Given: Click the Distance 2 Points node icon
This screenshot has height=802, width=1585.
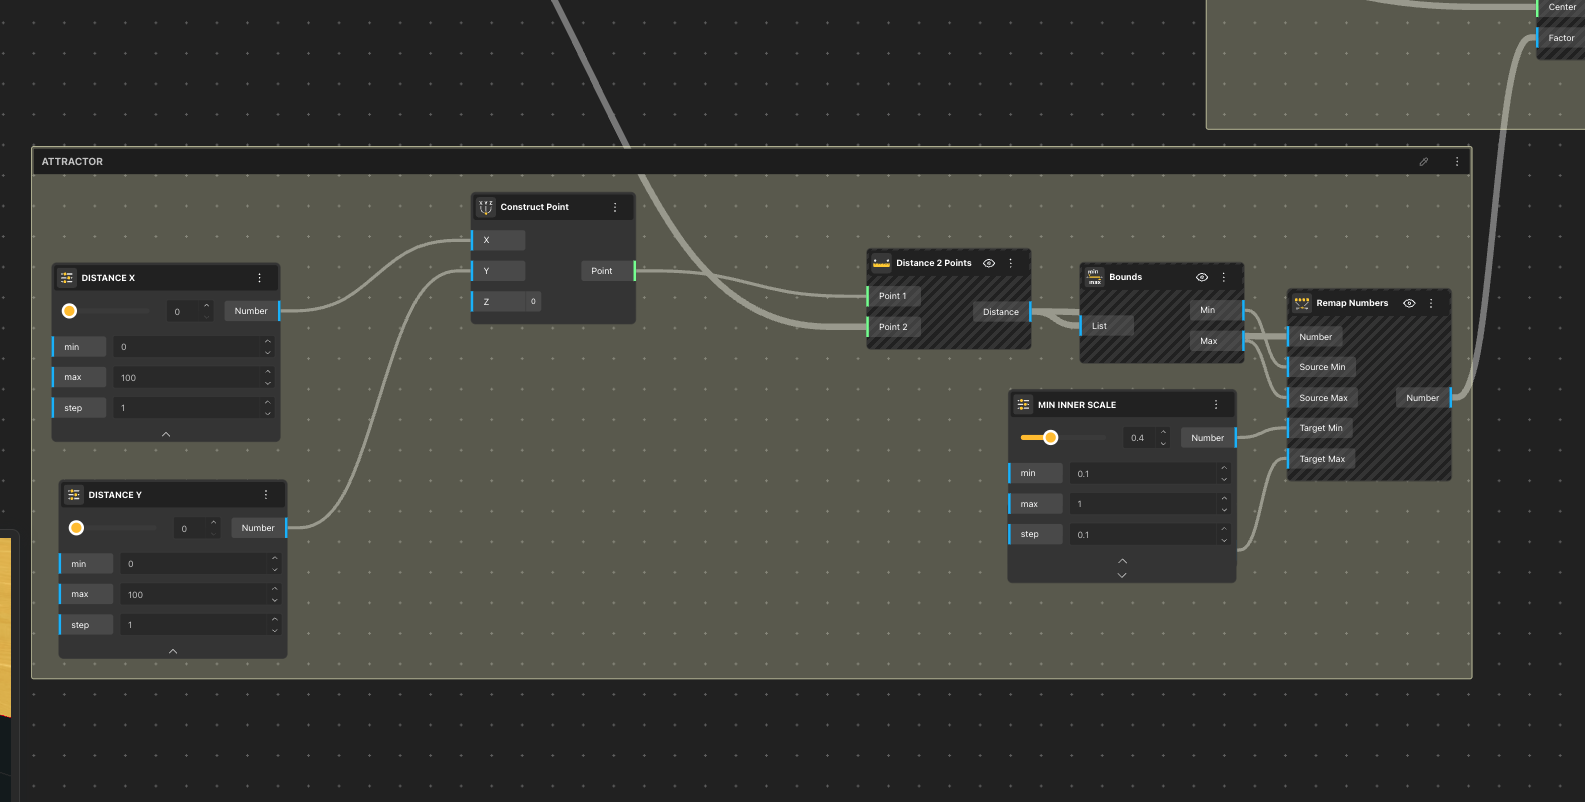Looking at the screenshot, I should [881, 263].
